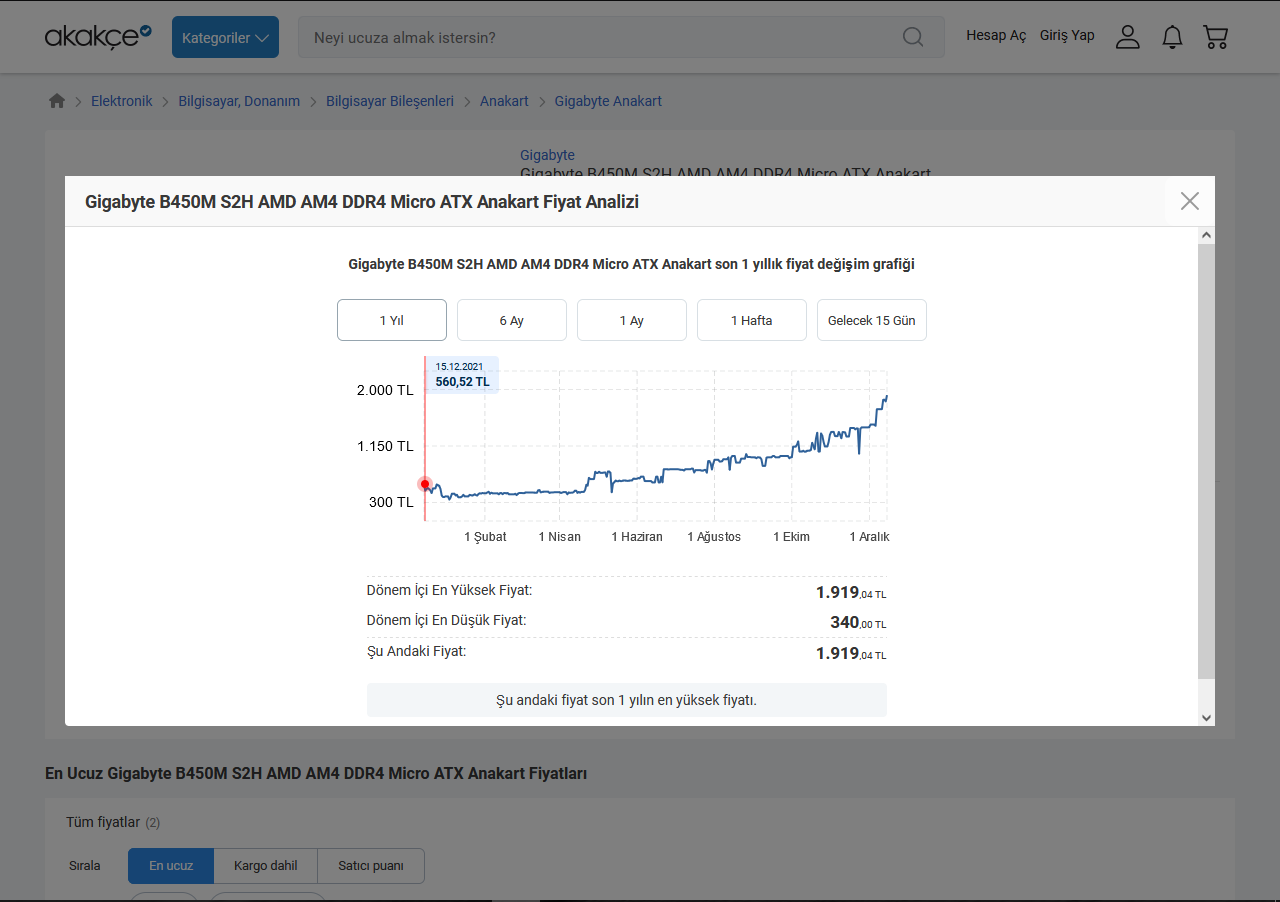Viewport: 1280px width, 902px height.
Task: Show the 1 Hafta price range
Action: (x=752, y=320)
